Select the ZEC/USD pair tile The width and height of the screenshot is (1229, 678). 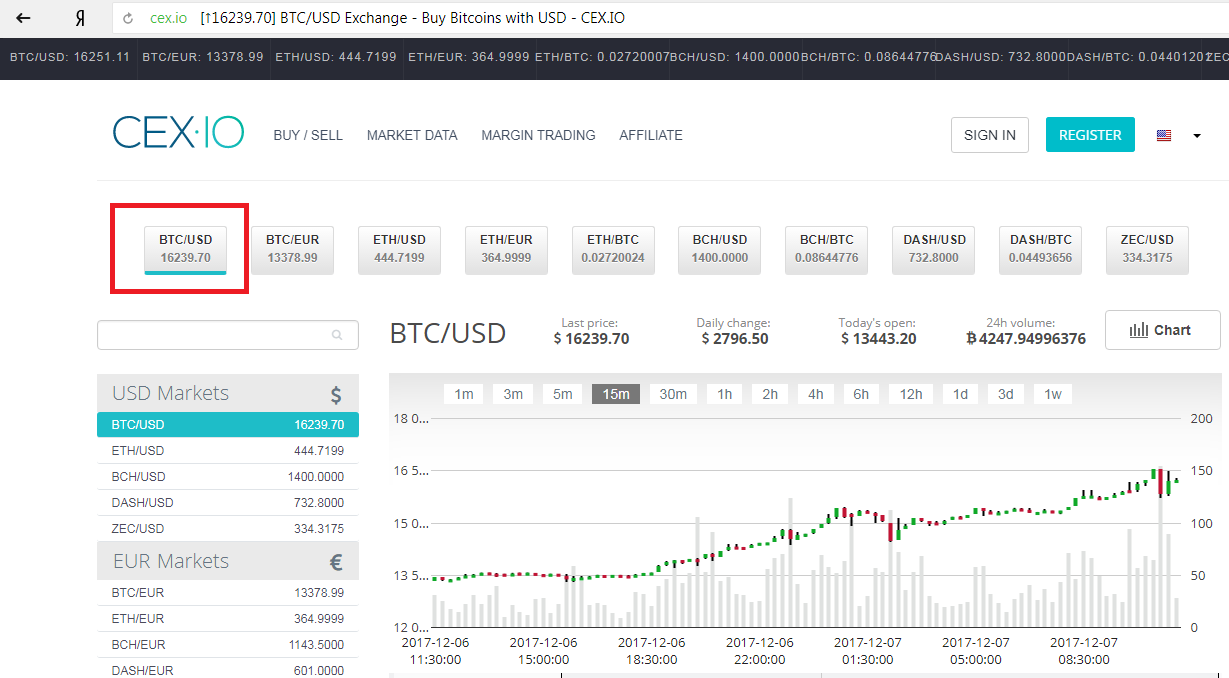tap(1147, 249)
